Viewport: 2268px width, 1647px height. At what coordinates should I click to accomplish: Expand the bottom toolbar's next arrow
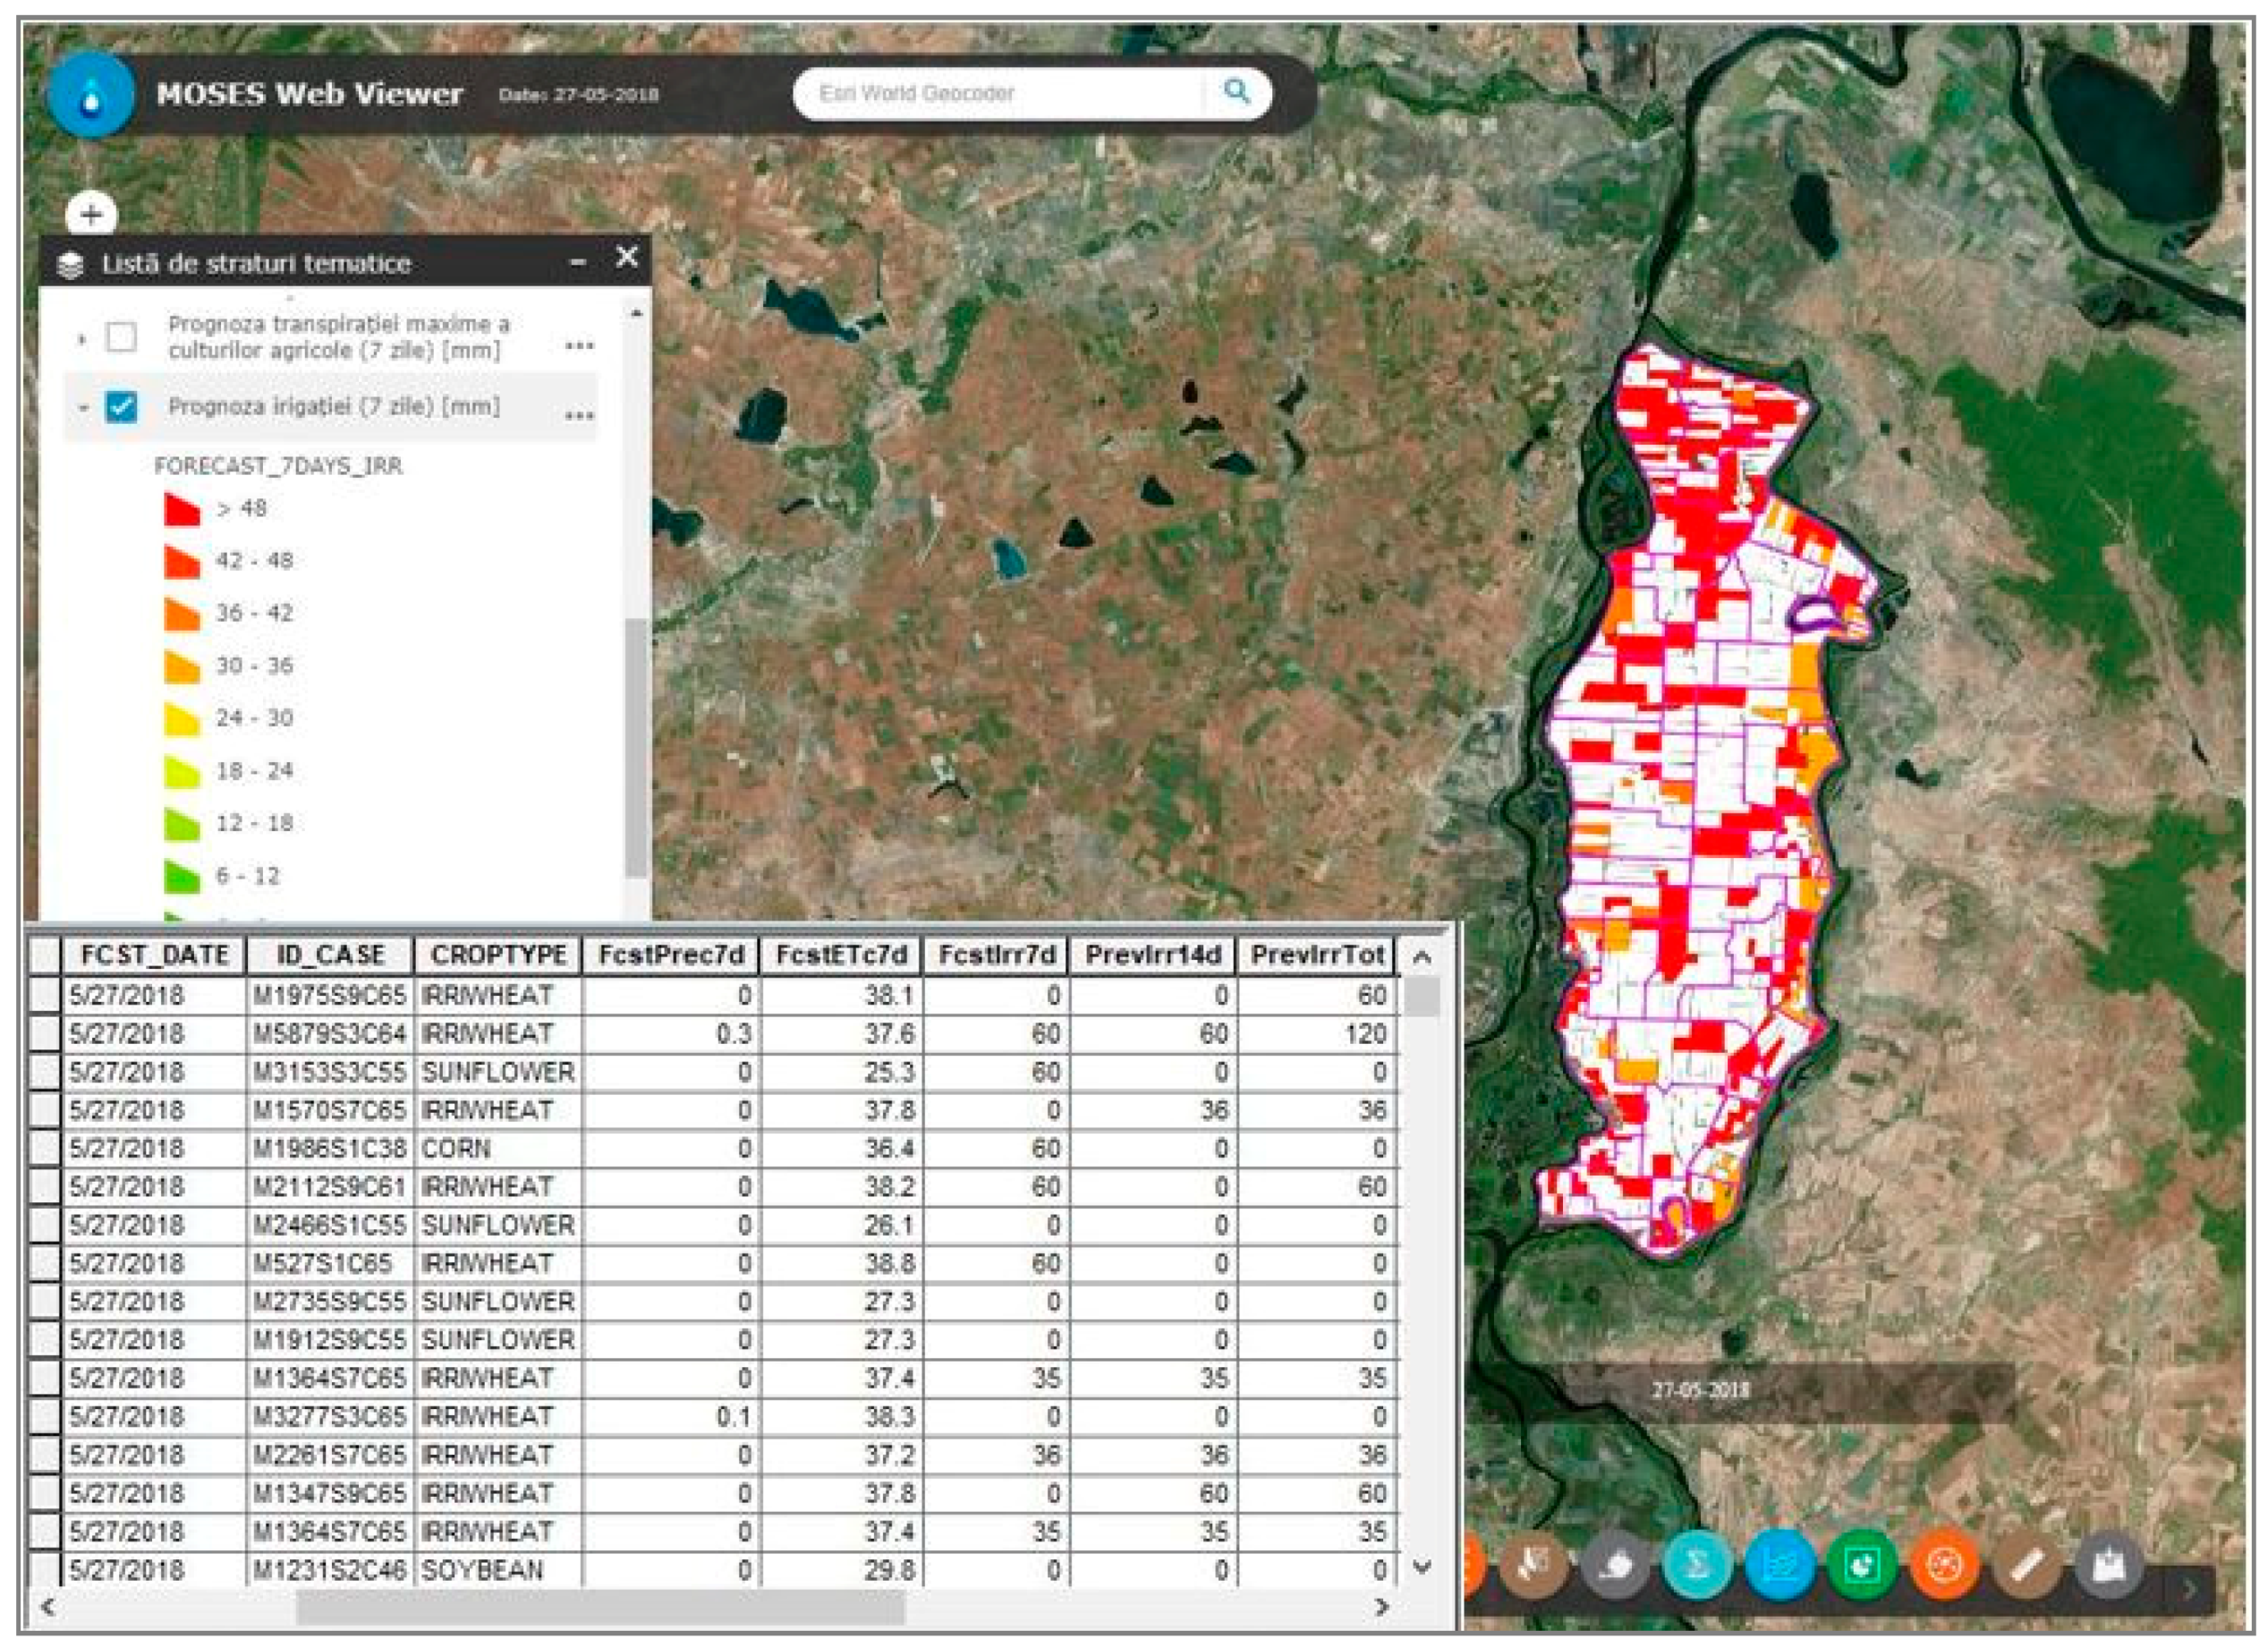pyautogui.click(x=2189, y=1588)
